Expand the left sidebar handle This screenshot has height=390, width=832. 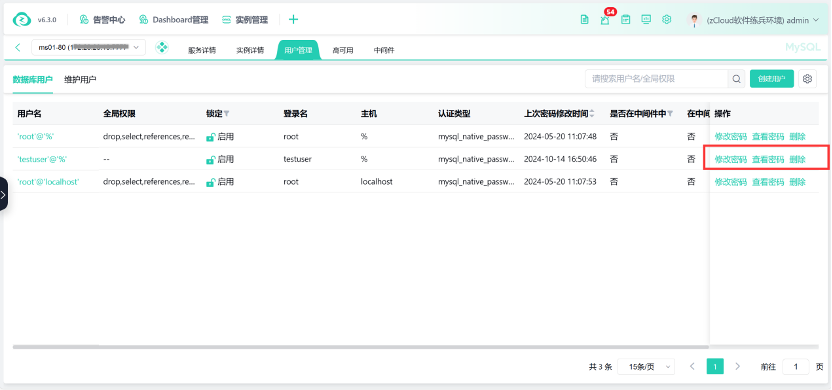(x=3, y=194)
